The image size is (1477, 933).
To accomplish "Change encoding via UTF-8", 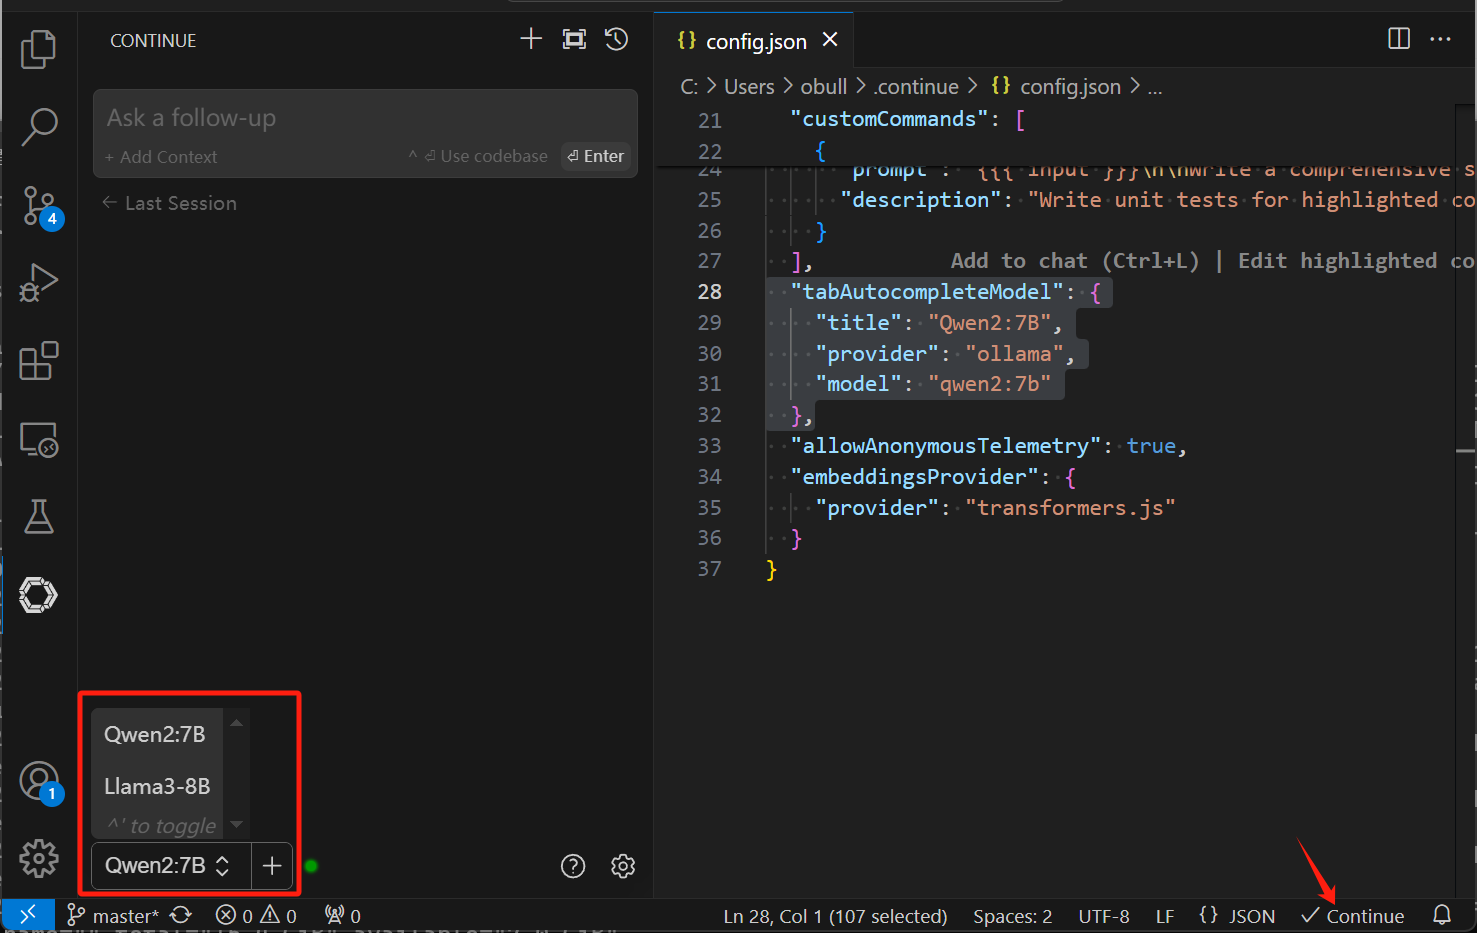I will tap(1104, 916).
